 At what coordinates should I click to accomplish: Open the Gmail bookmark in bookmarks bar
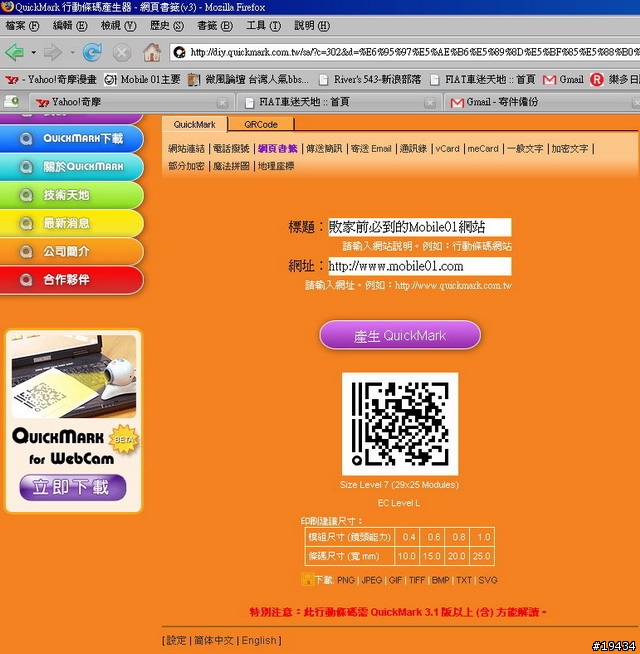[x=563, y=79]
